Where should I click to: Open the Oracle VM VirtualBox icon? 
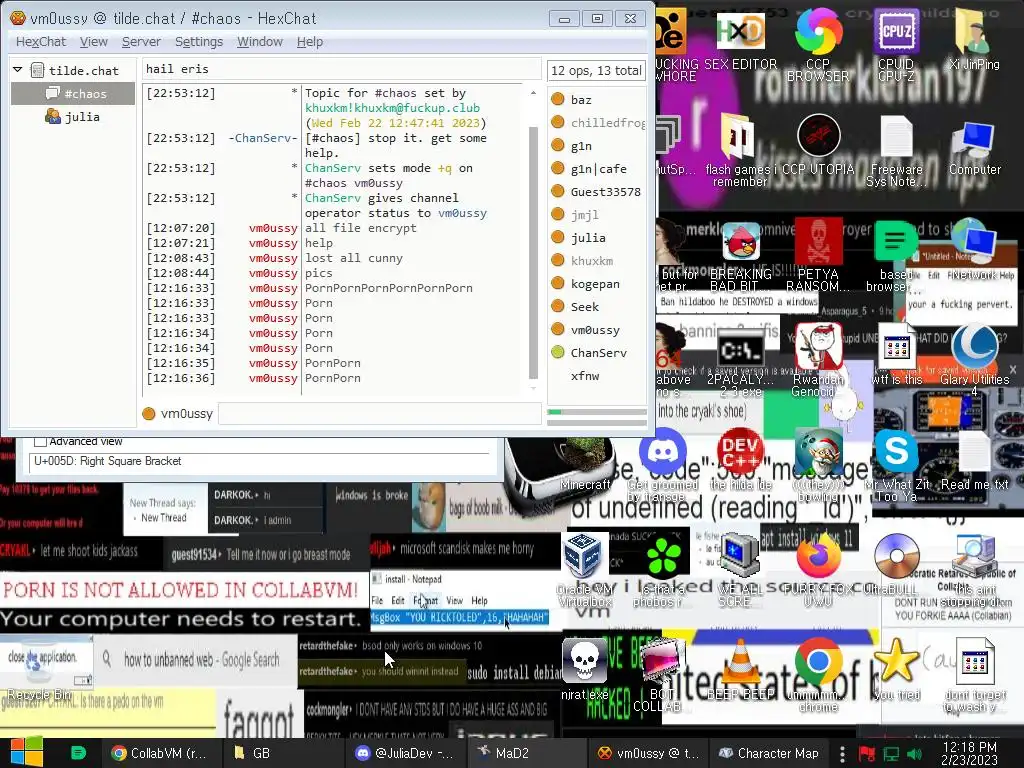click(x=584, y=569)
